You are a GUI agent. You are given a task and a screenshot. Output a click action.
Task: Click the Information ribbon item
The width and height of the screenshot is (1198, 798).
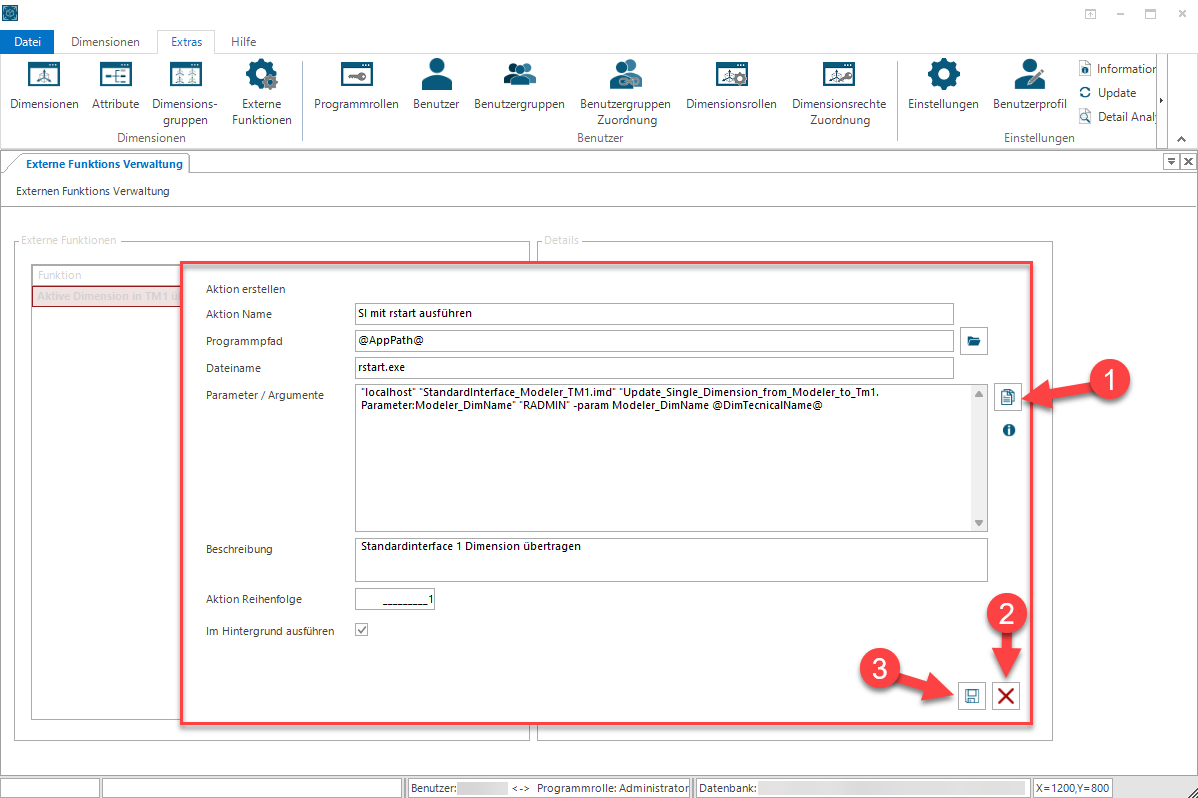tap(1117, 69)
